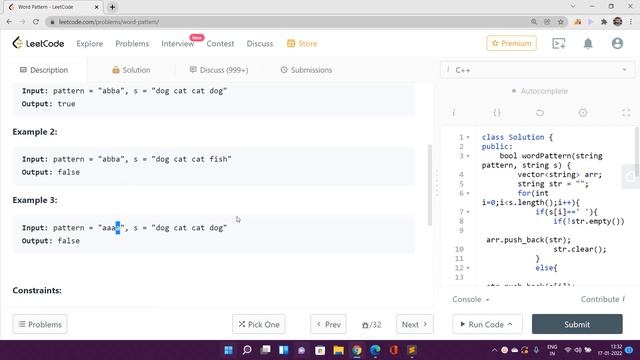This screenshot has width=640, height=360.
Task: Open the editor settings hexagon icon
Action: (583, 113)
